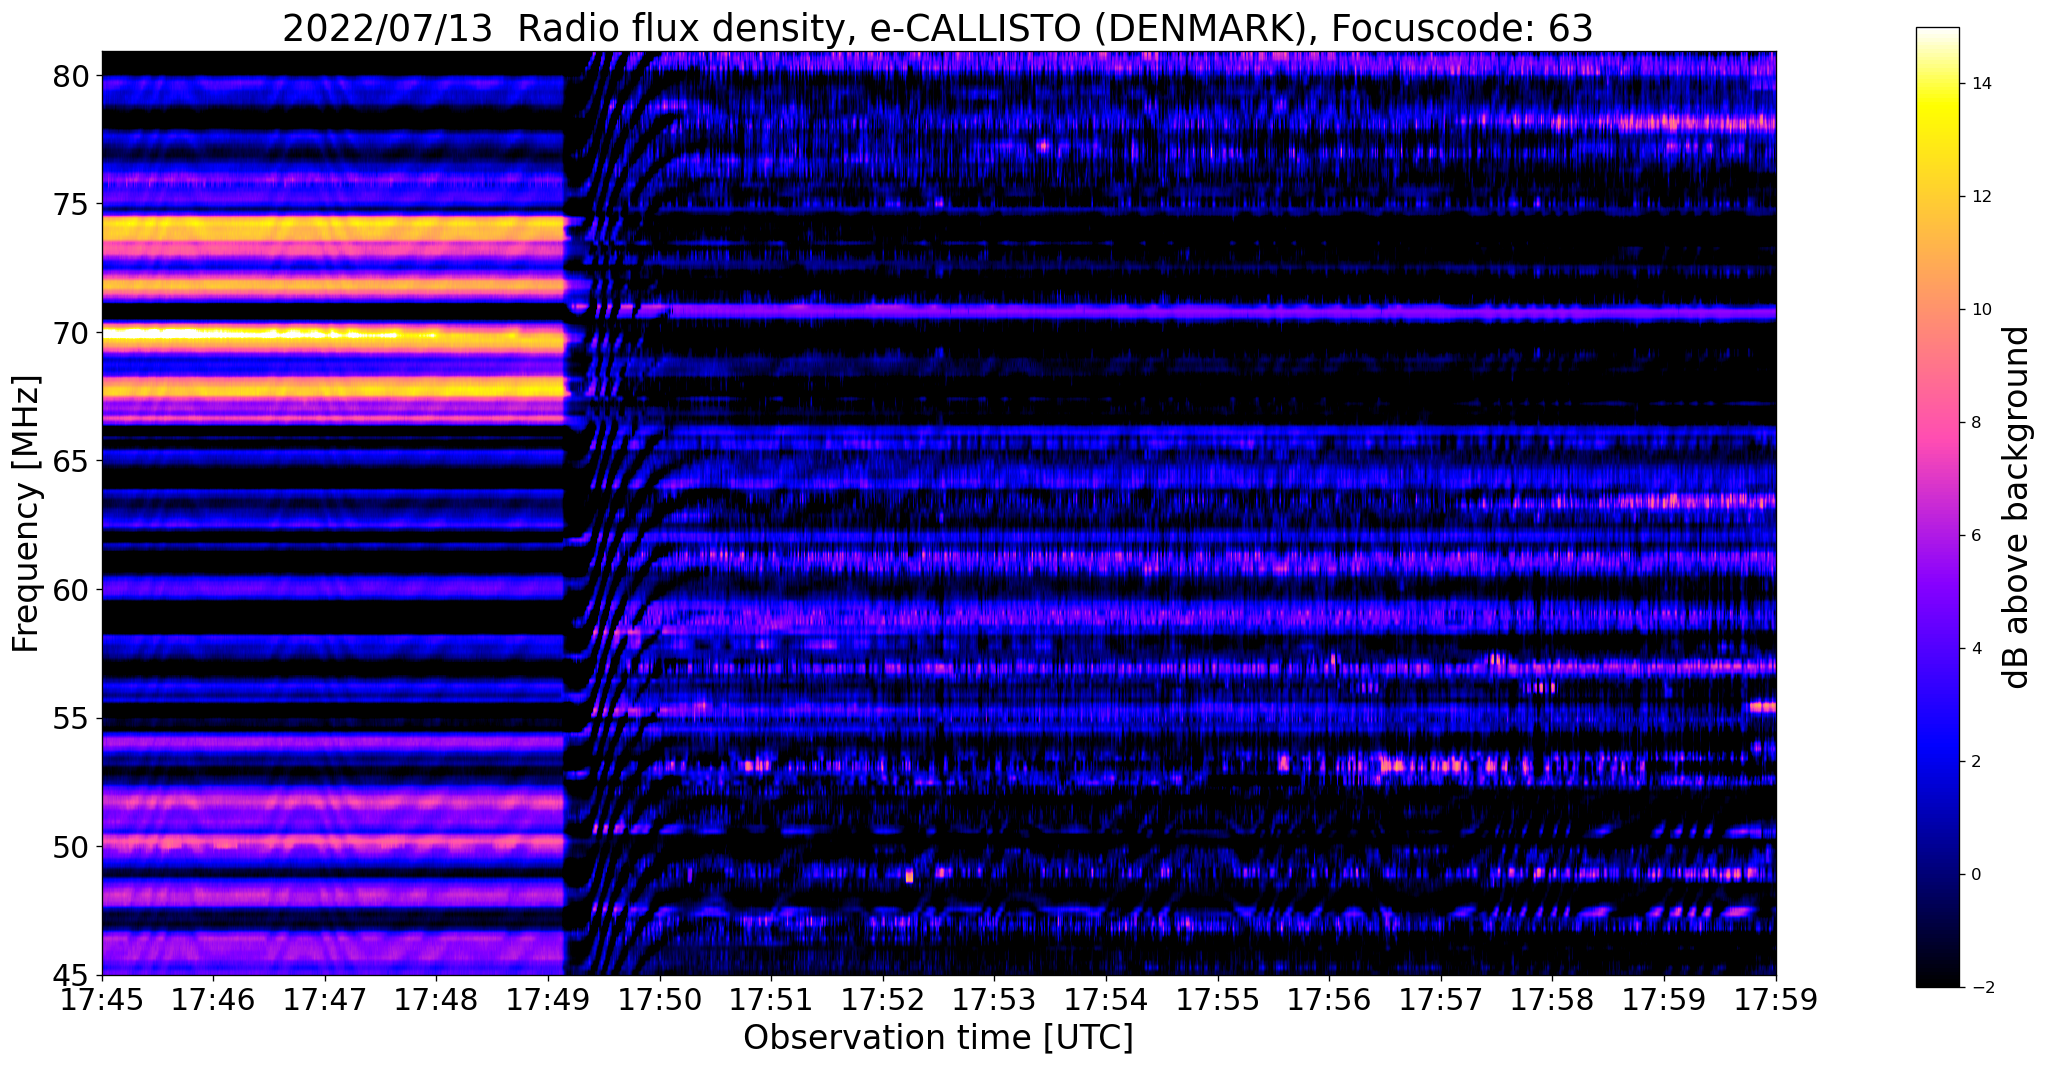The width and height of the screenshot is (2047, 1067).
Task: Click the 17:57 time tick label
Action: click(1441, 1000)
